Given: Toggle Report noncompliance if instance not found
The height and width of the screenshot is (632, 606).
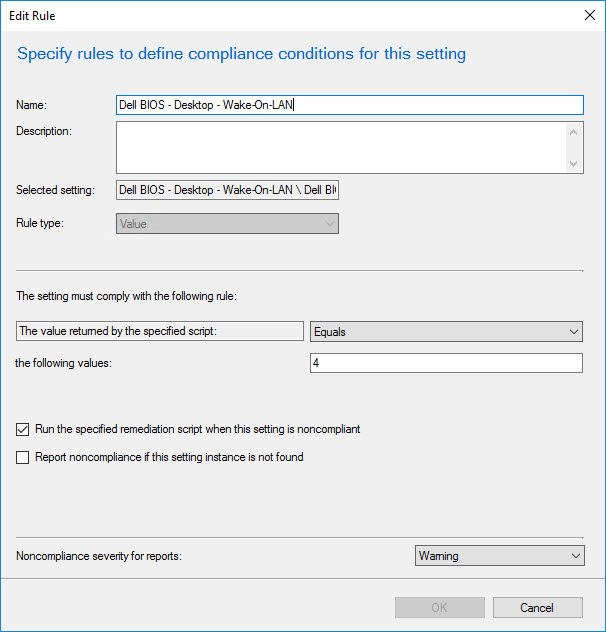Looking at the screenshot, I should click(x=23, y=458).
